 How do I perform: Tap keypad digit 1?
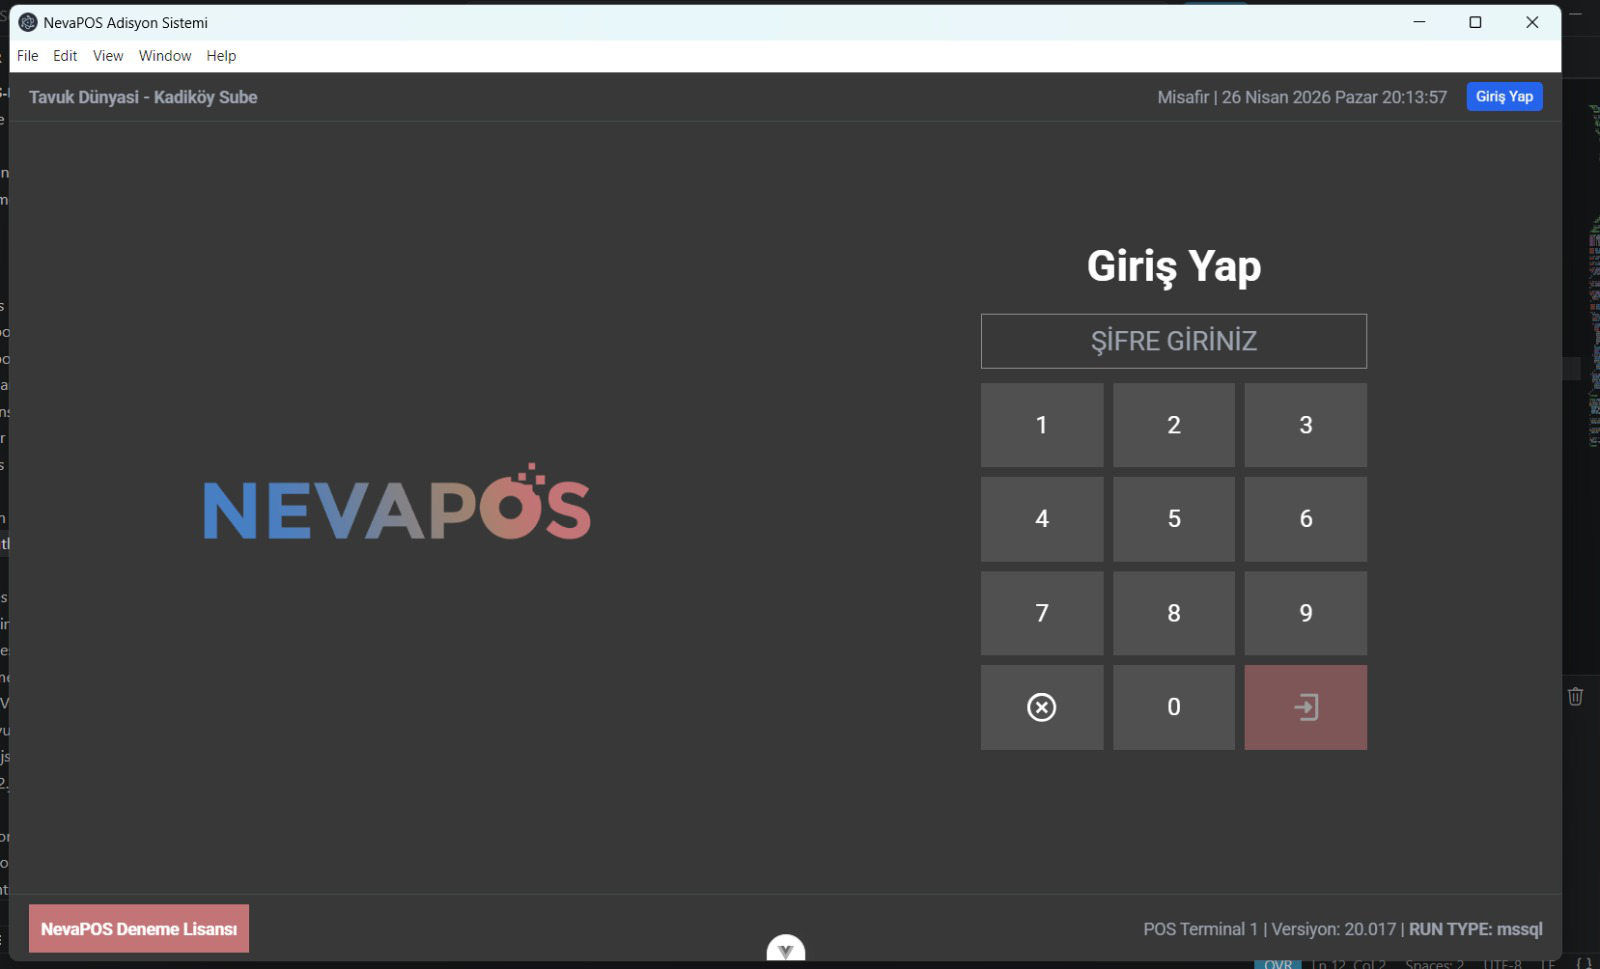[1042, 425]
